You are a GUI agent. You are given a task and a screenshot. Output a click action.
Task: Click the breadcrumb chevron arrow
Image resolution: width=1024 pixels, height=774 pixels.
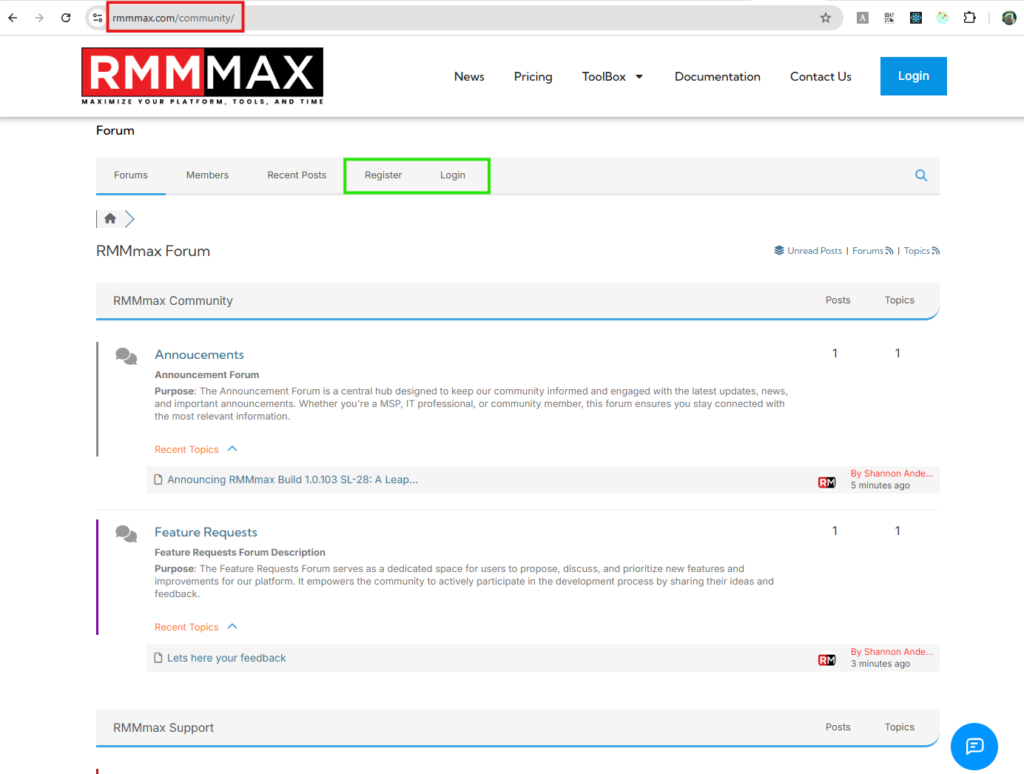click(129, 219)
